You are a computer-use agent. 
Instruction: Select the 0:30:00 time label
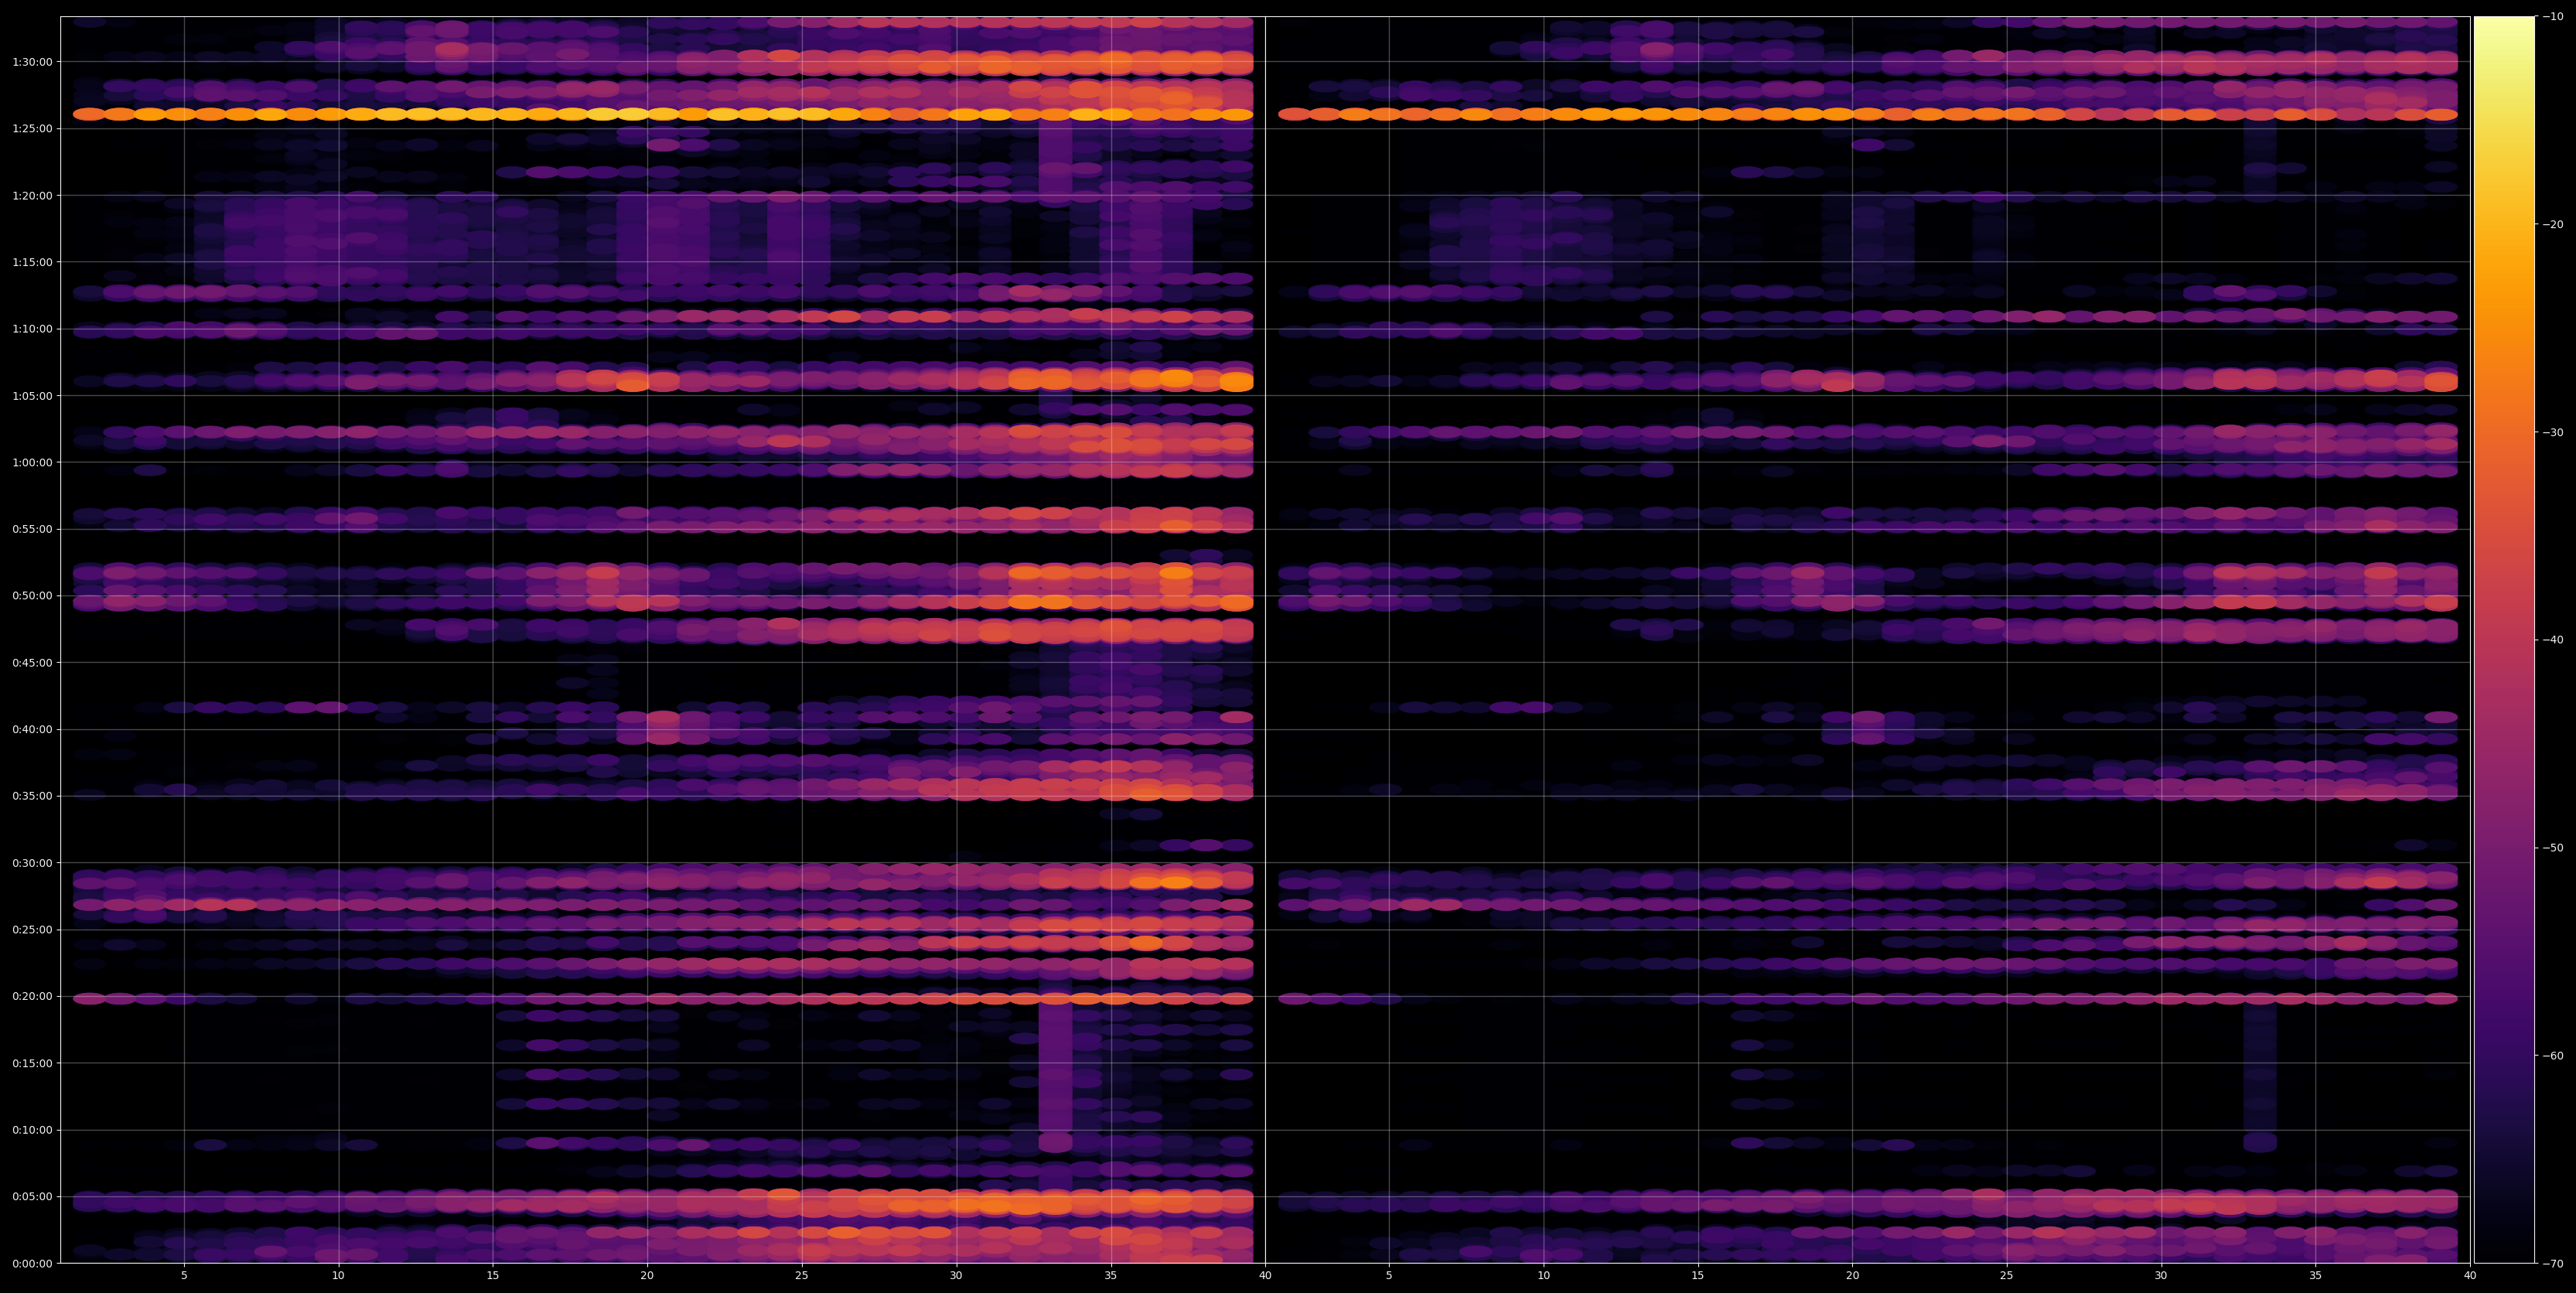coord(32,863)
